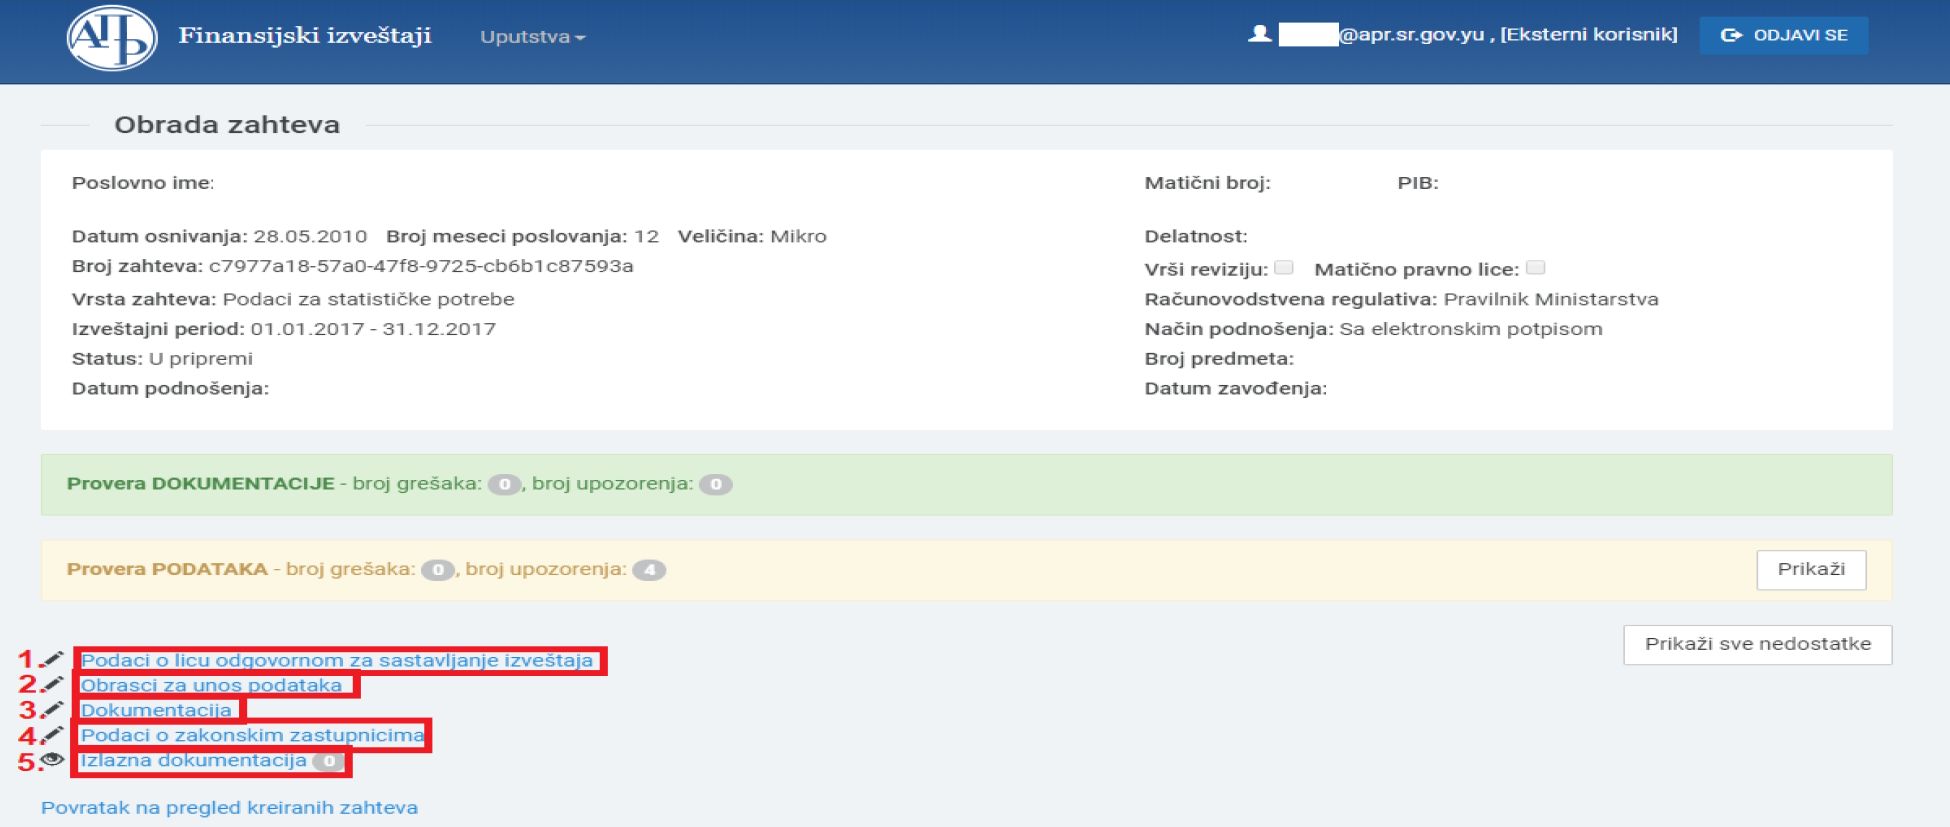The width and height of the screenshot is (1950, 827).
Task: Expand the Uputstva dropdown menu
Action: (x=532, y=37)
